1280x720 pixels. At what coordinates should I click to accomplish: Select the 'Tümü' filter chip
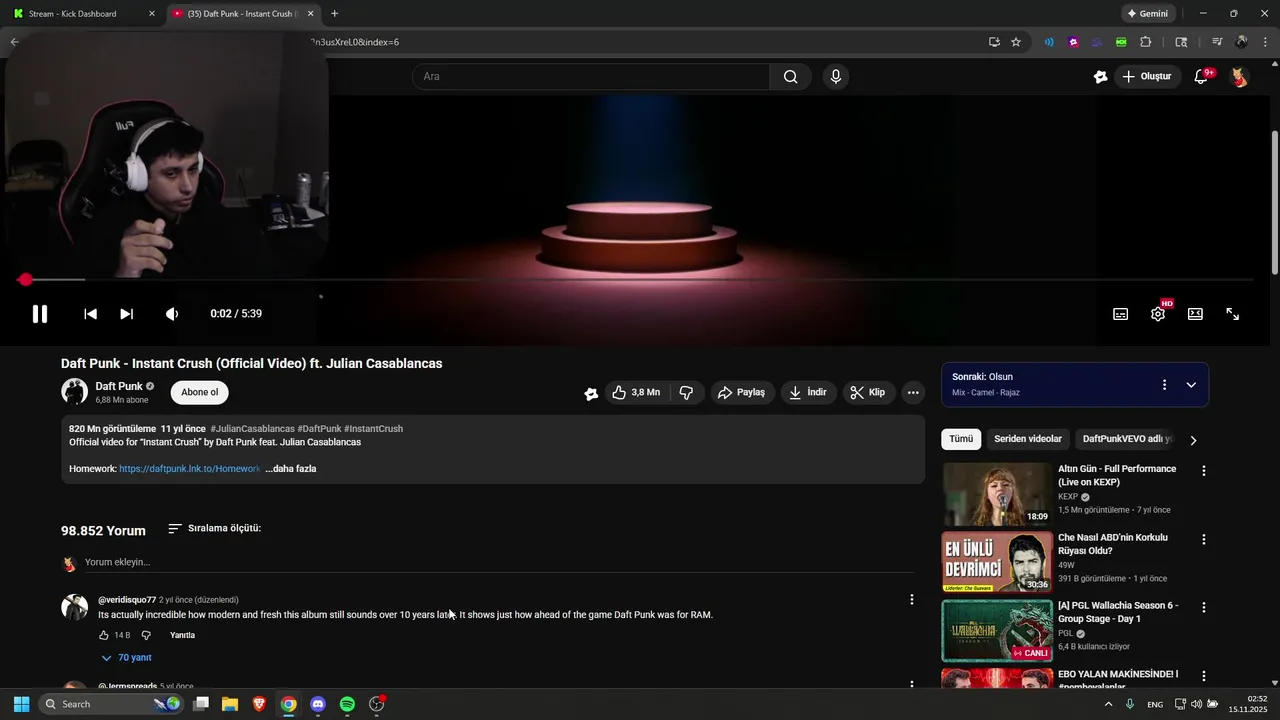coord(961,439)
